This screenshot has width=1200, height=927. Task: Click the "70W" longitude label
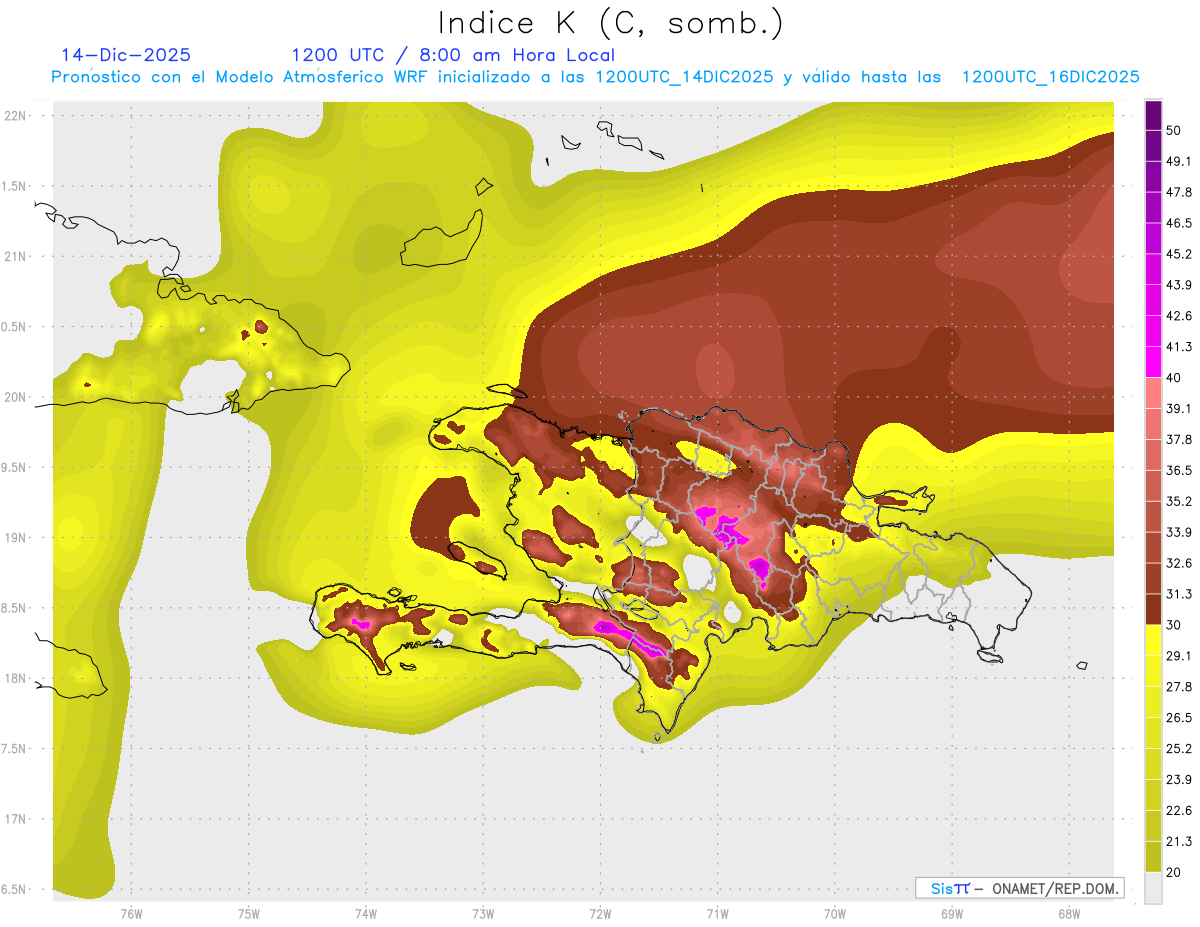point(834,913)
